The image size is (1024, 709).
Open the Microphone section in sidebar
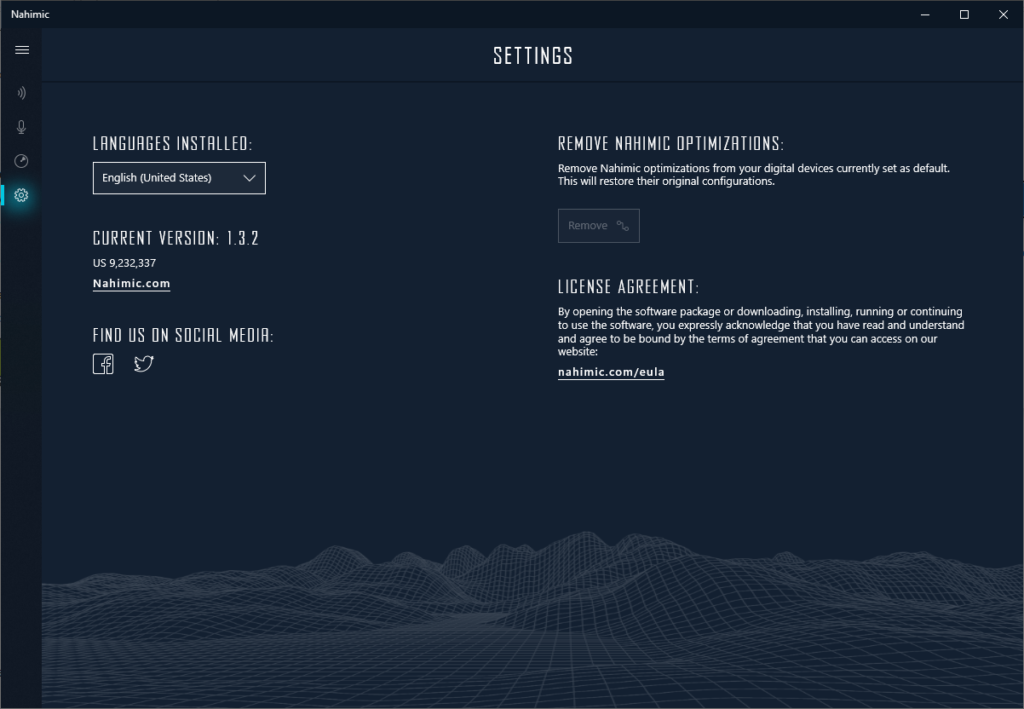click(x=21, y=127)
